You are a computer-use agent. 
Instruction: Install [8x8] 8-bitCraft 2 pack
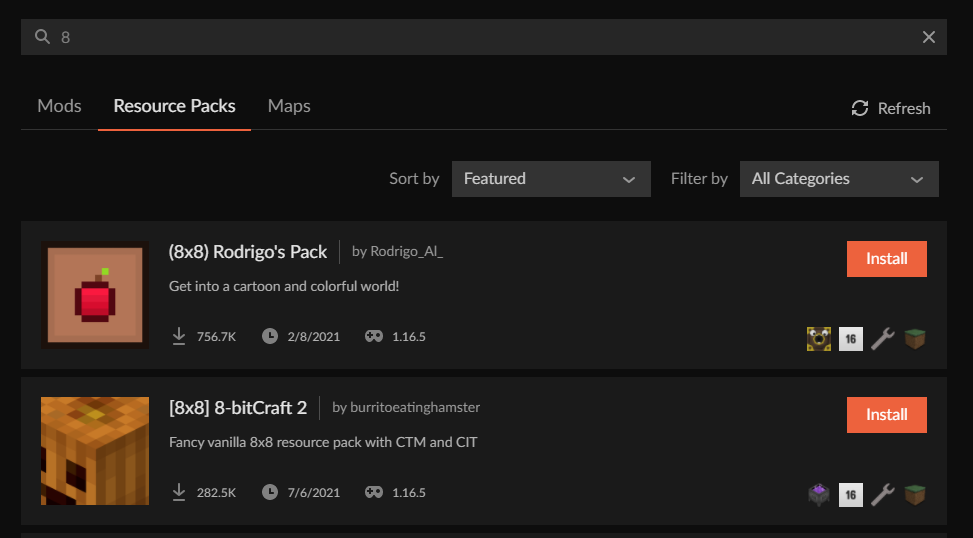887,415
